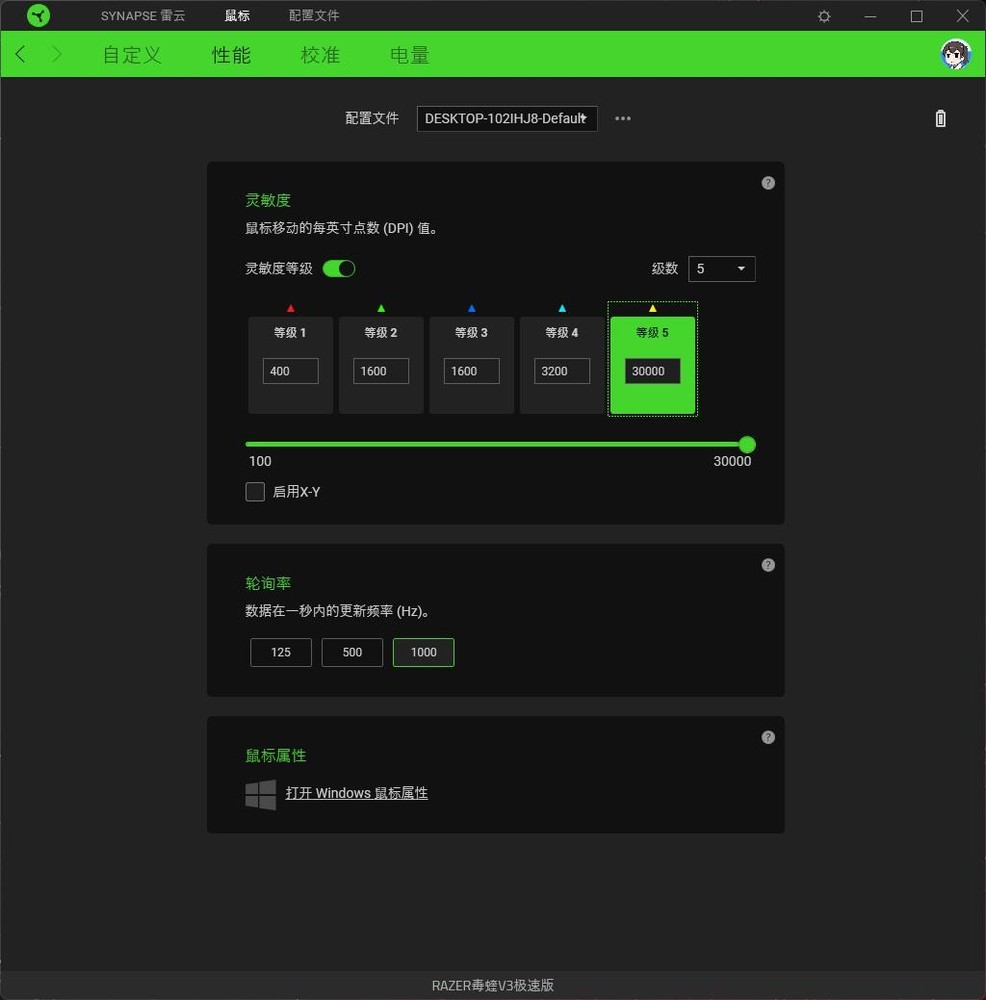The width and height of the screenshot is (986, 1000).
Task: Enable the 启用X-Y checkbox
Action: [255, 492]
